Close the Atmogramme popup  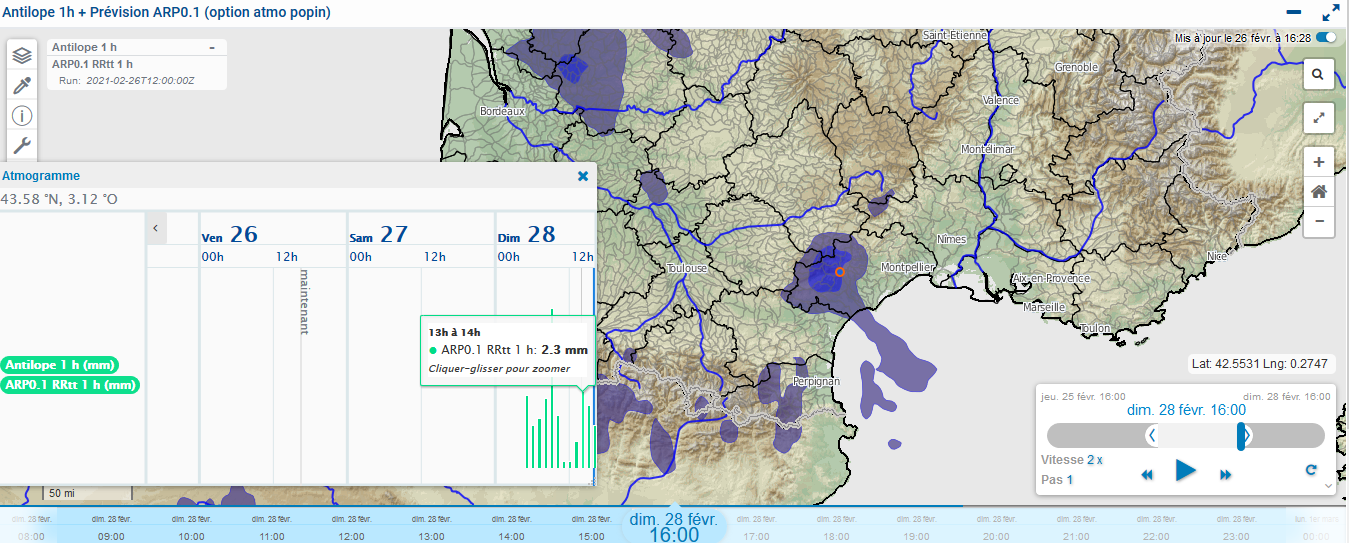tap(583, 176)
